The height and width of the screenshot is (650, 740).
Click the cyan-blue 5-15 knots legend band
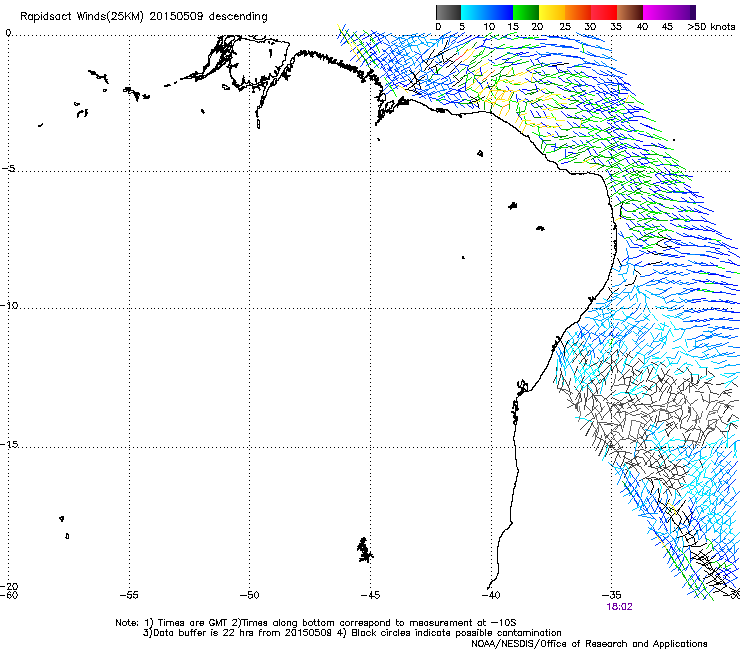[487, 12]
